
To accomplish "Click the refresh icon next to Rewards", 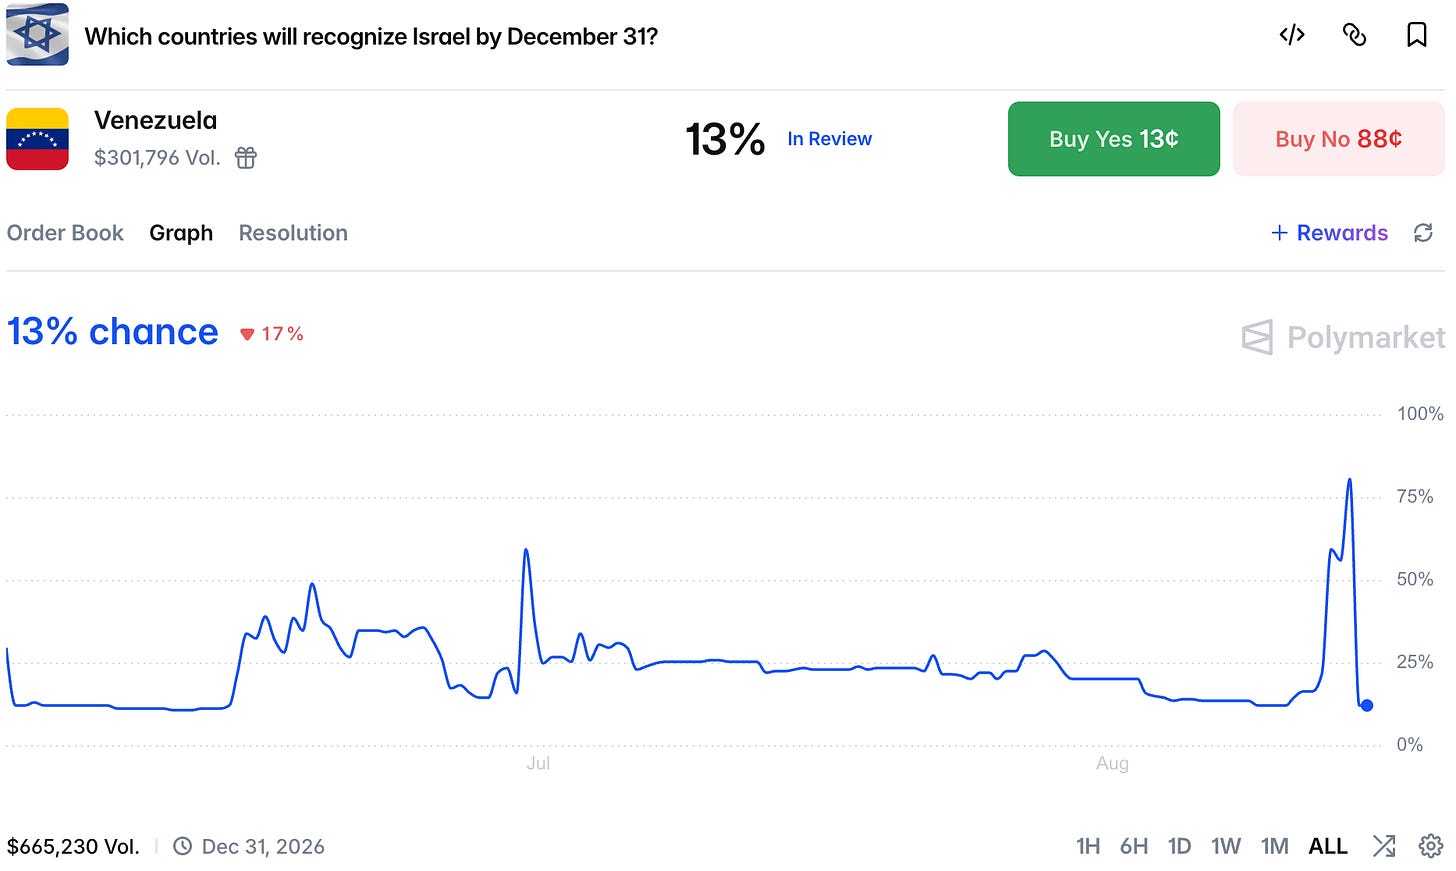I will [x=1423, y=233].
